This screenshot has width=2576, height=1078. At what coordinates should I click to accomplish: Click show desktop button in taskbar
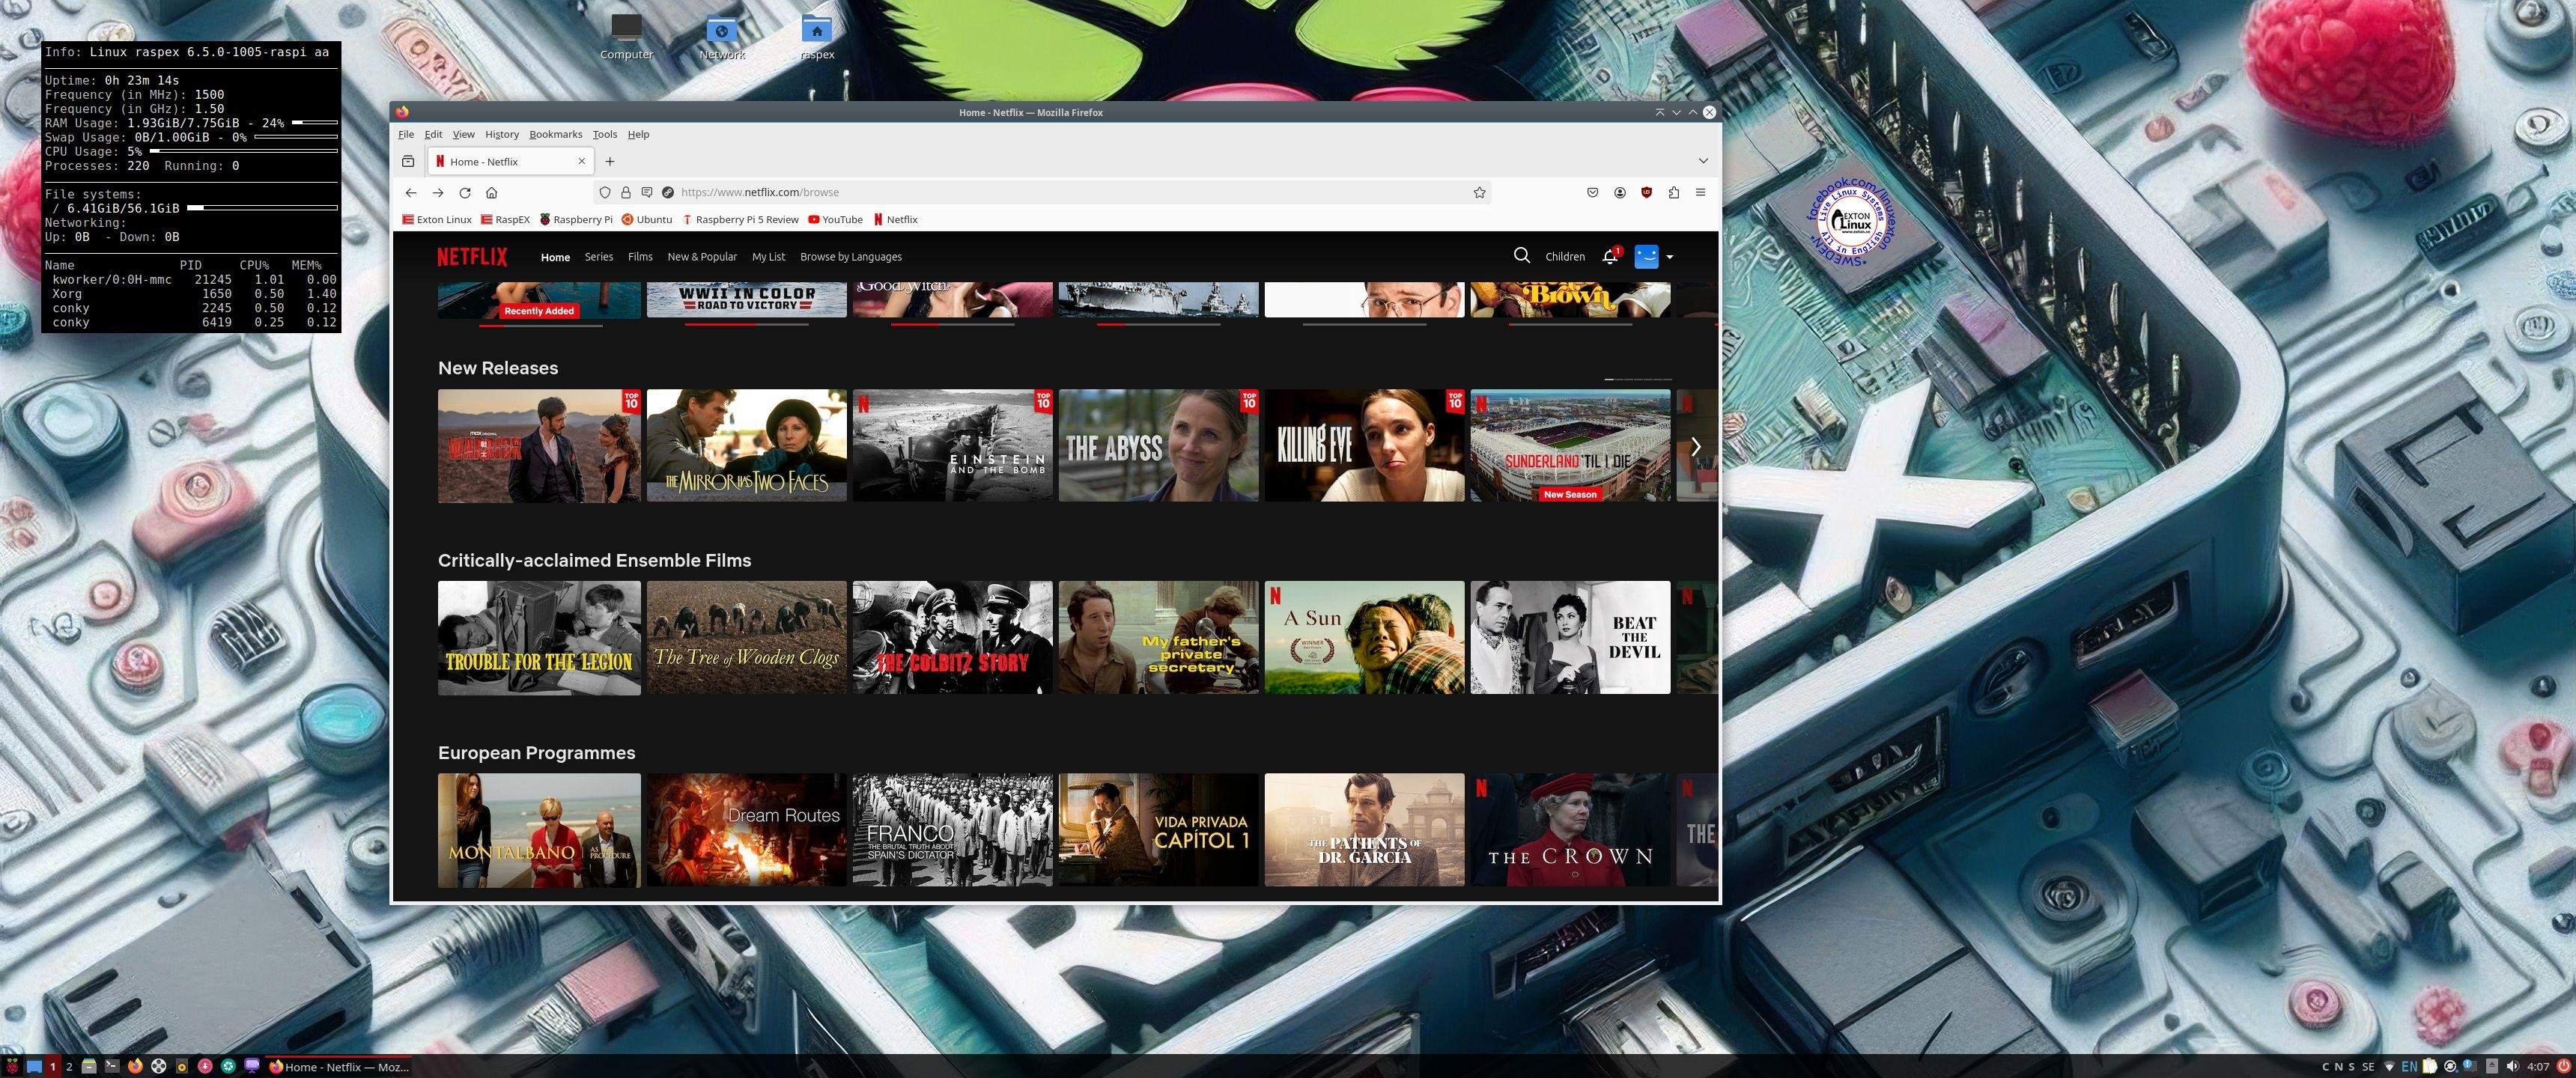coord(34,1067)
